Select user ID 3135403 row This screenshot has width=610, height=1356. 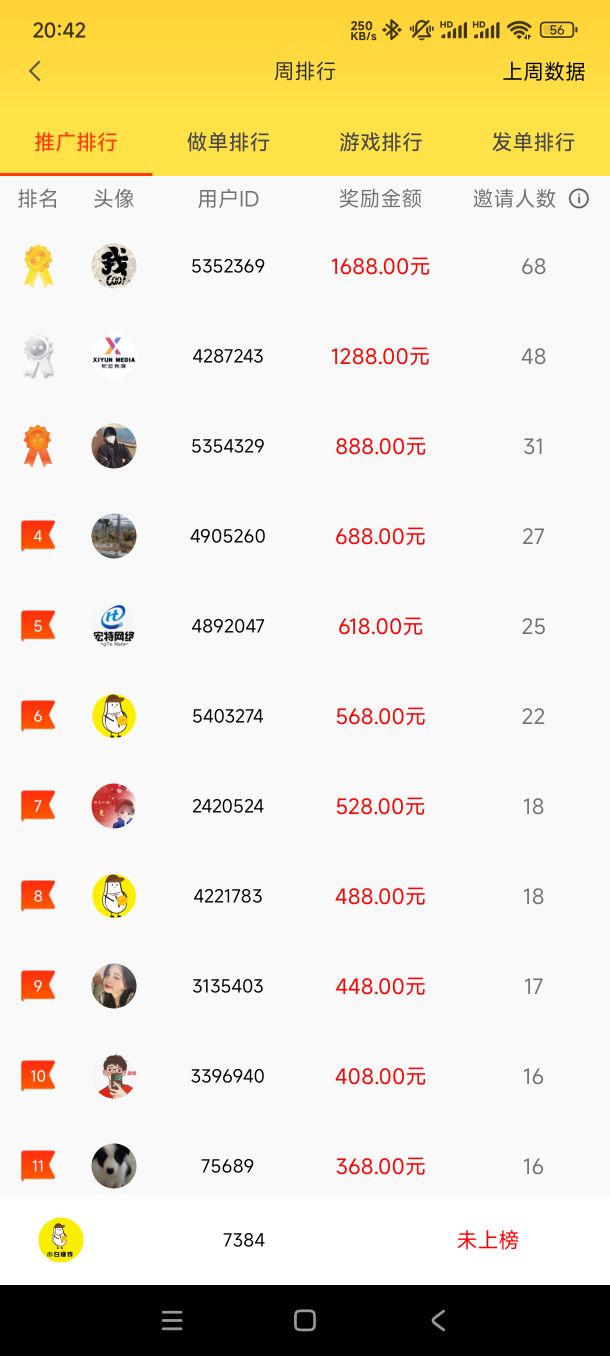(x=305, y=986)
